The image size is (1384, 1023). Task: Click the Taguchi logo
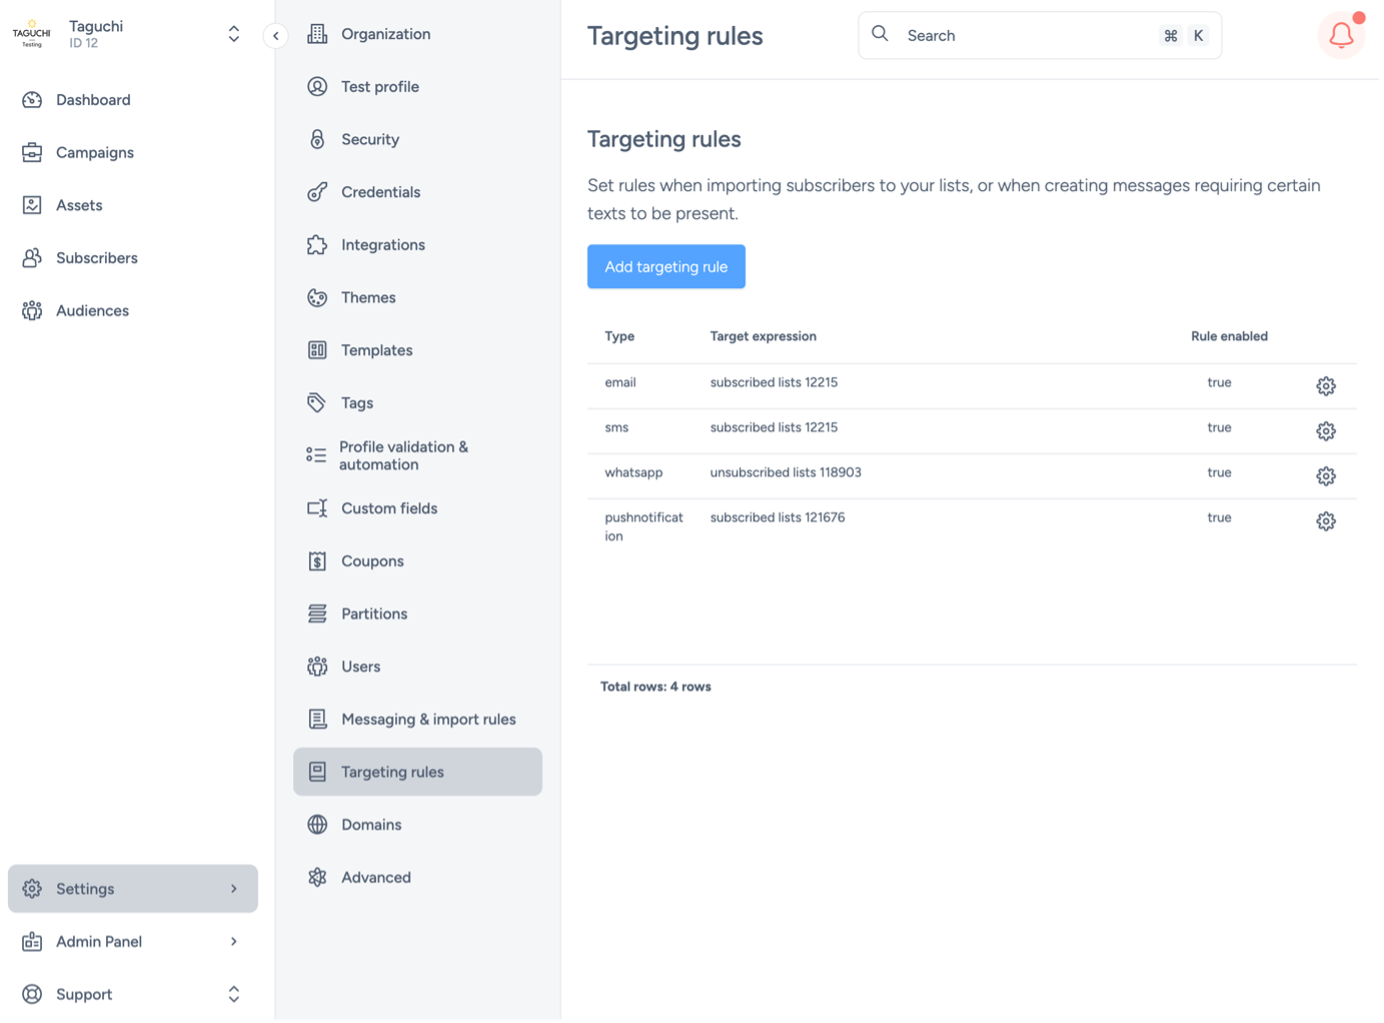tap(30, 32)
